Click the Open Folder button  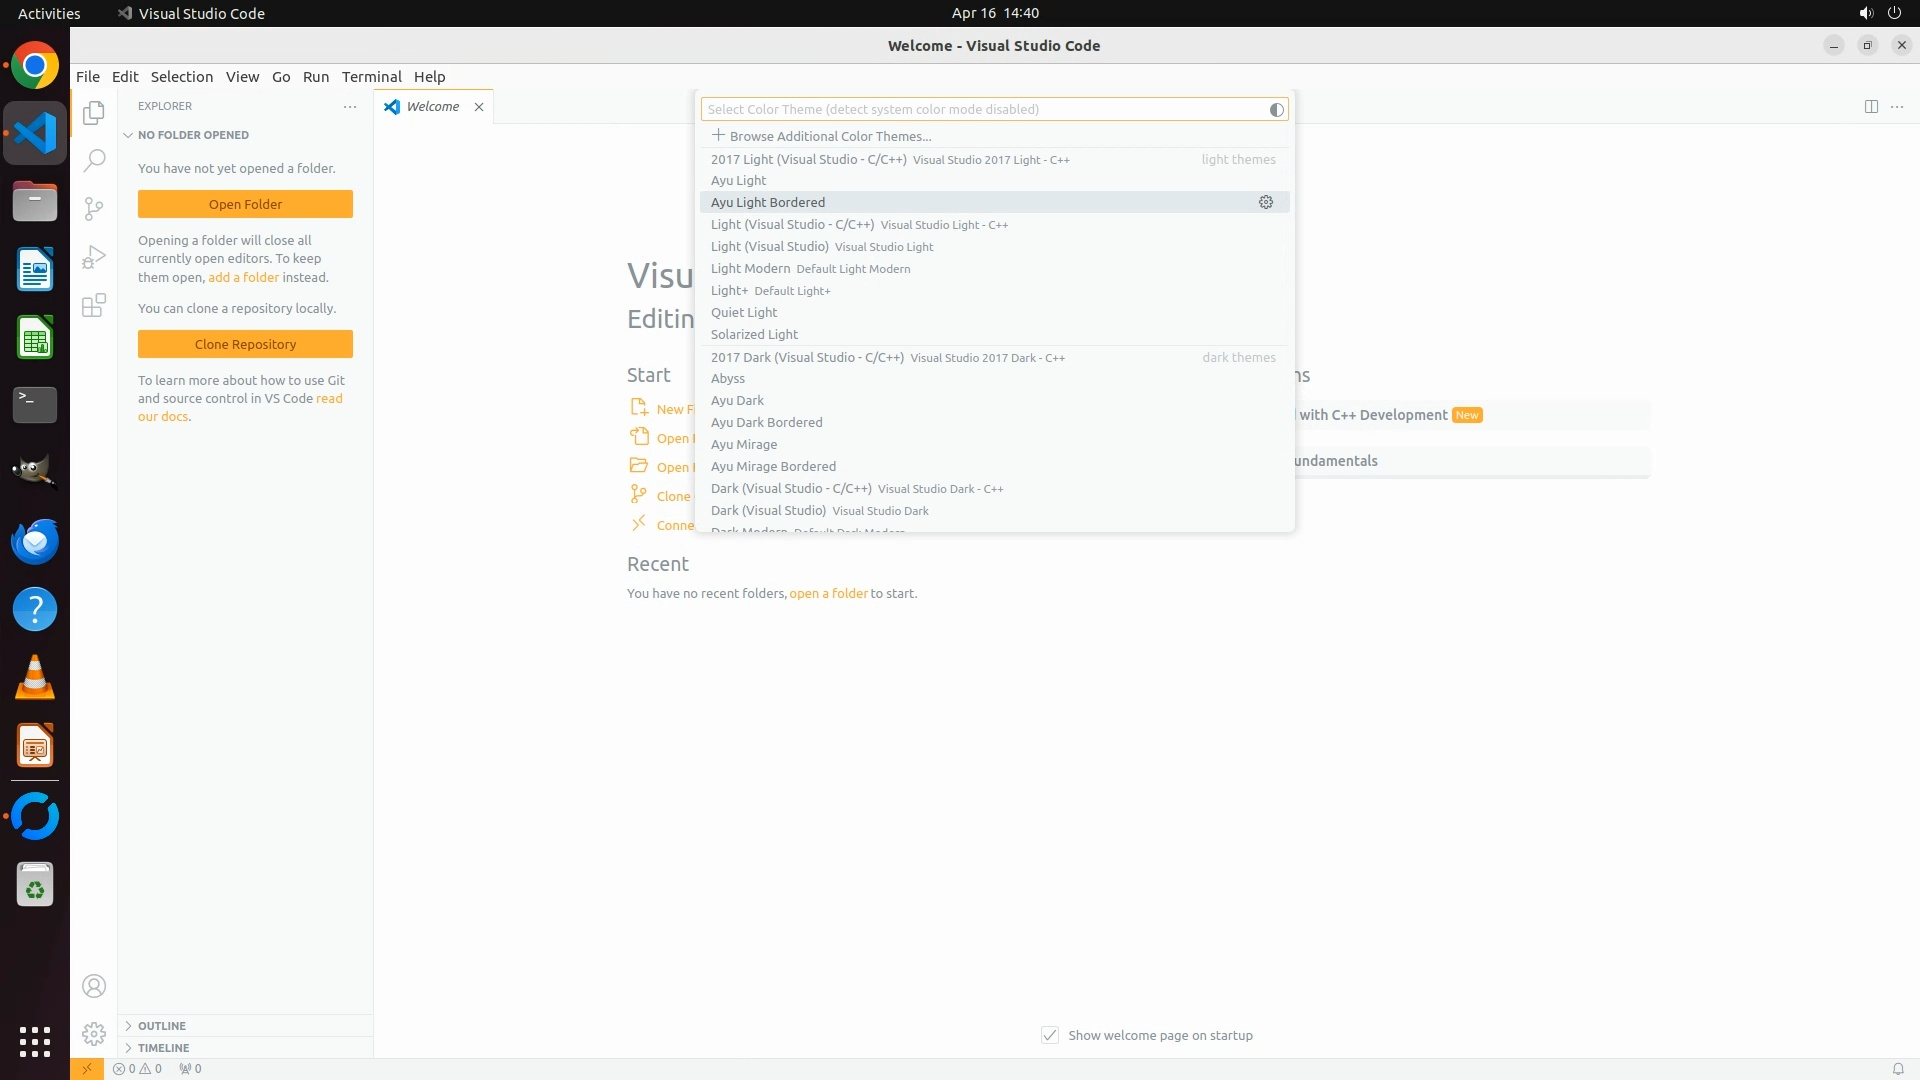pyautogui.click(x=245, y=204)
